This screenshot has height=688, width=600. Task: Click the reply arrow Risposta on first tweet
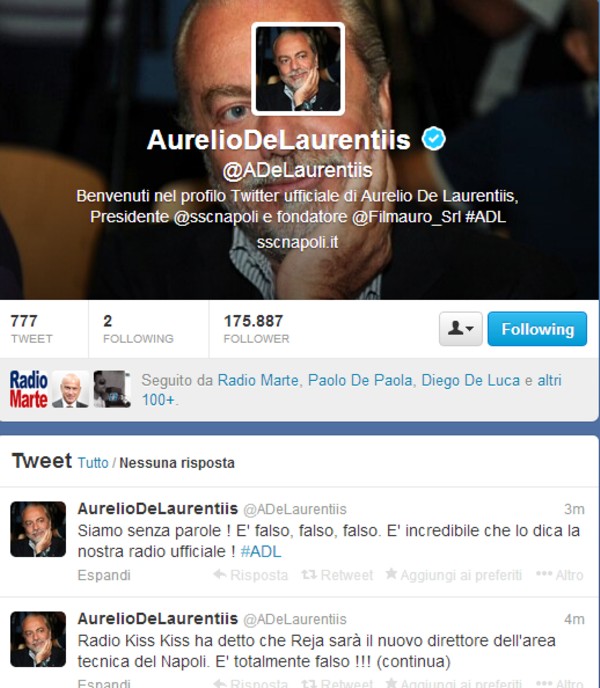[x=251, y=575]
